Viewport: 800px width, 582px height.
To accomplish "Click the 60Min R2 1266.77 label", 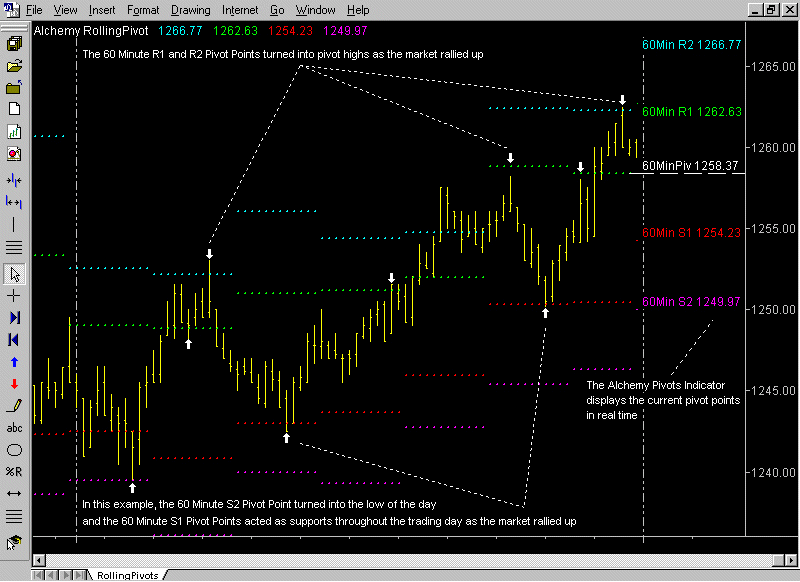I will (x=691, y=45).
